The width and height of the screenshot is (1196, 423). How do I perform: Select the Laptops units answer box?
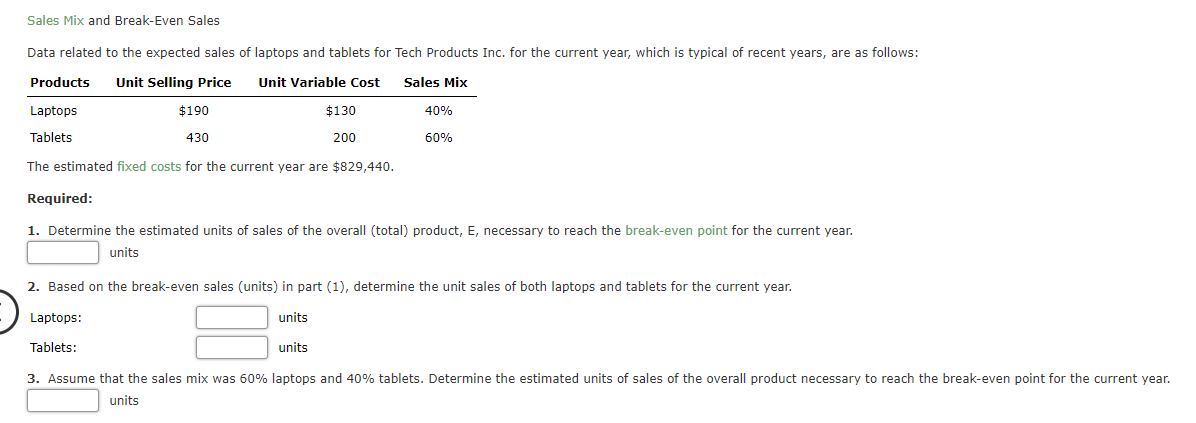click(232, 317)
